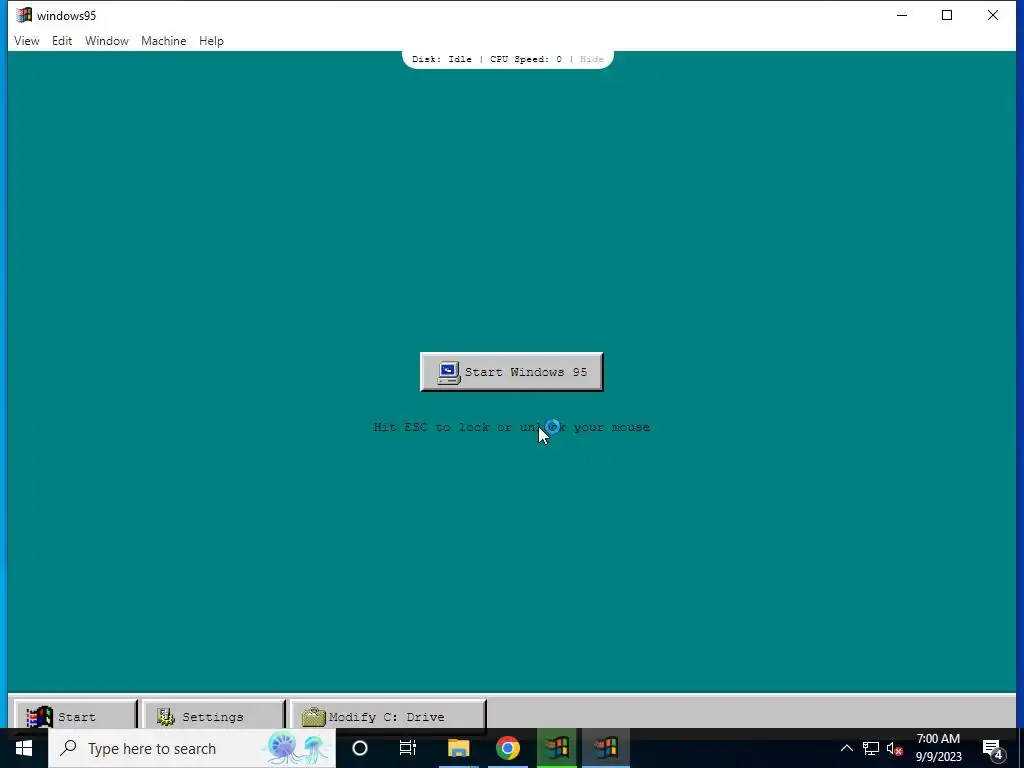This screenshot has width=1024, height=768.
Task: Open Task View on the taskbar
Action: coord(408,748)
